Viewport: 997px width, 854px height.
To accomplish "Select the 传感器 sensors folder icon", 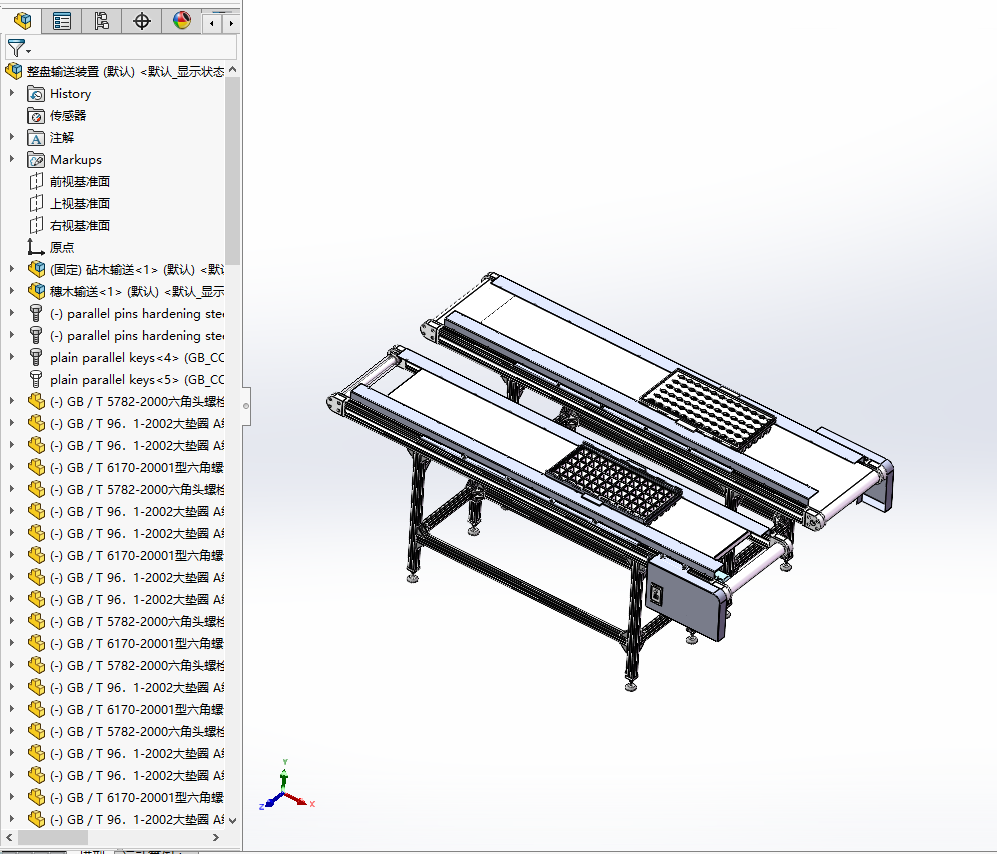I will (36, 116).
